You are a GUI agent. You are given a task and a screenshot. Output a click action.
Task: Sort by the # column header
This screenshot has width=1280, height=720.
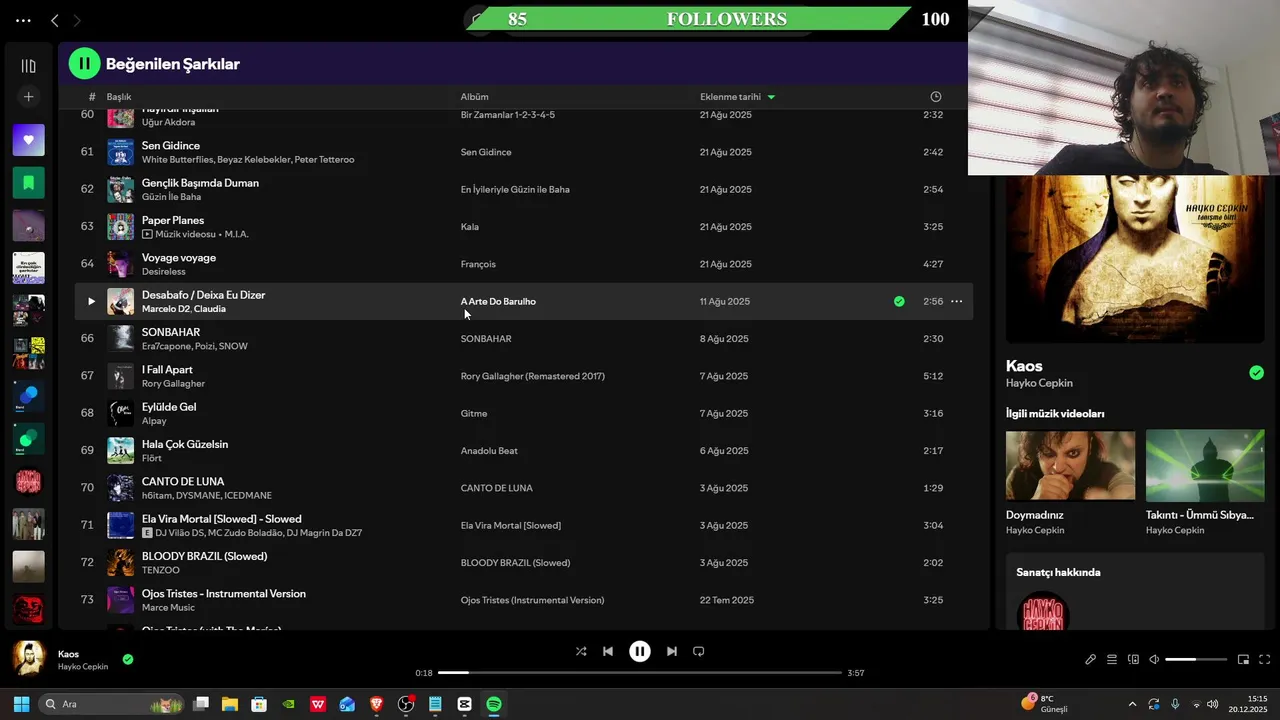coord(92,97)
